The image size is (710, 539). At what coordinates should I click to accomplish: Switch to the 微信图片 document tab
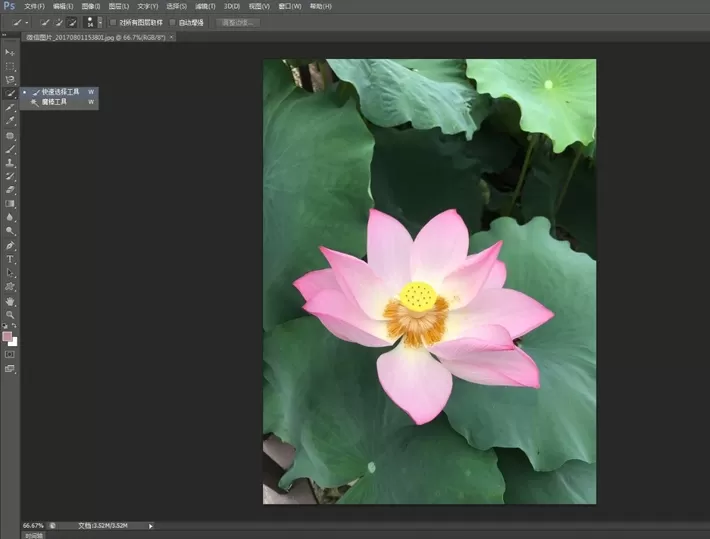pyautogui.click(x=96, y=38)
